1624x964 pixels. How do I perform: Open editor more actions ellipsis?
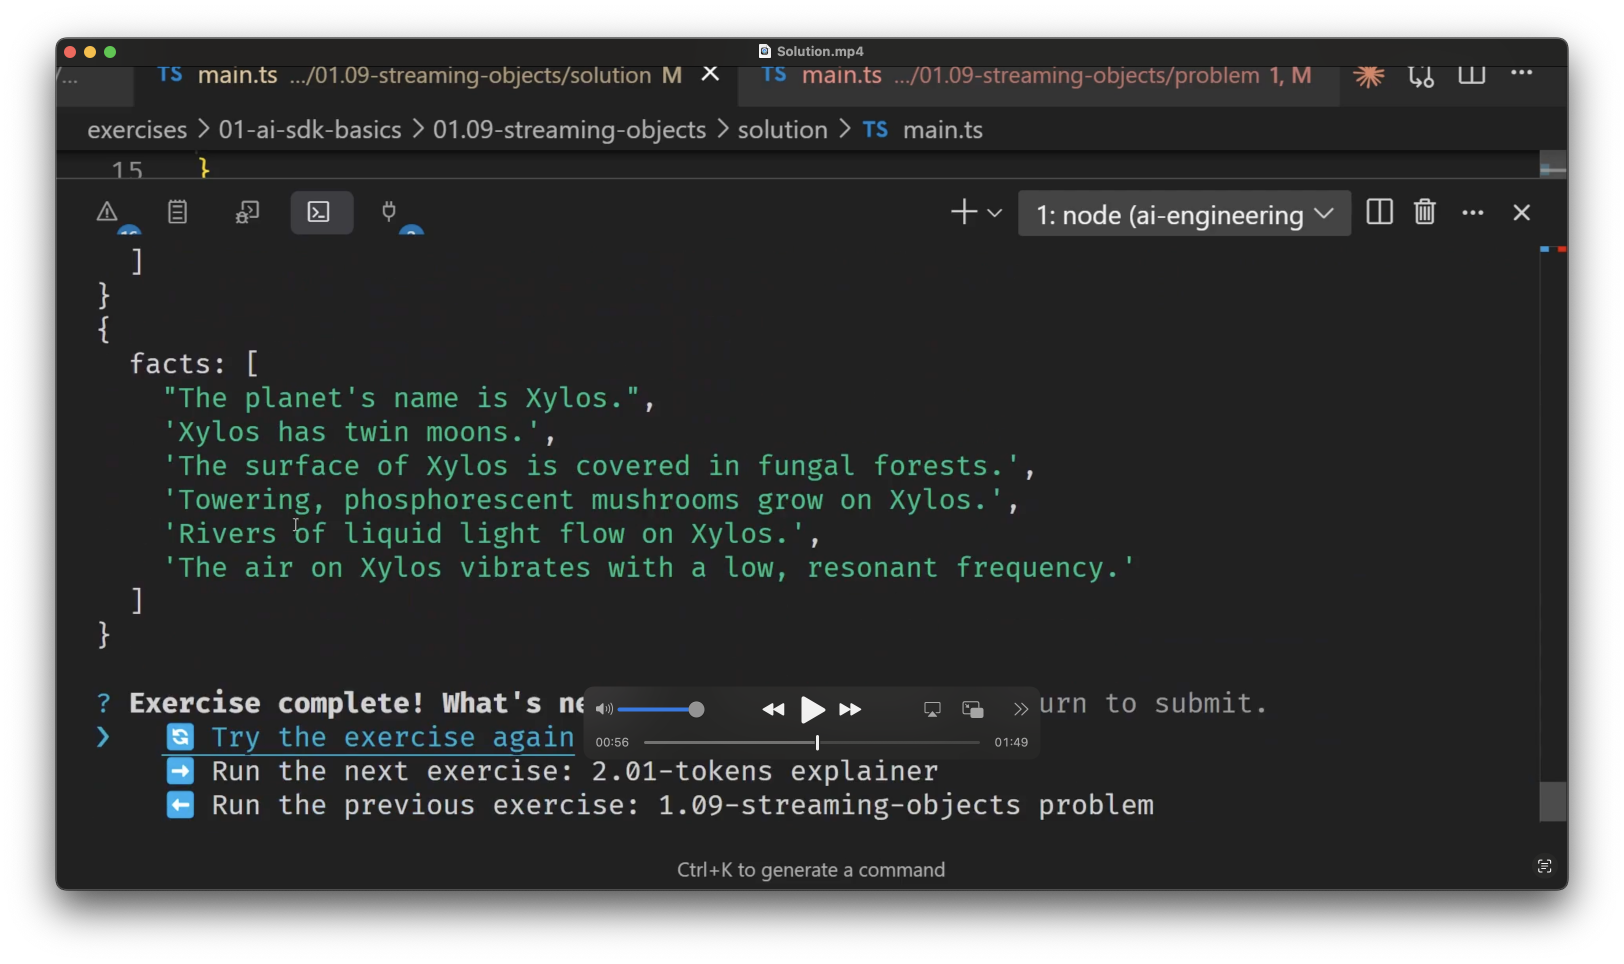pyautogui.click(x=1522, y=73)
